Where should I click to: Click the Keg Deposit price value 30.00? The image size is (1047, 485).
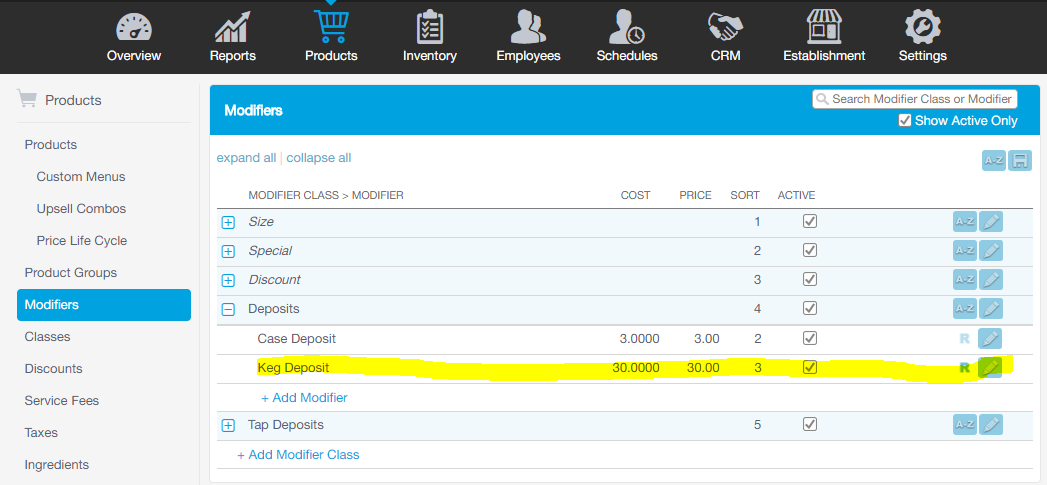[x=703, y=367]
